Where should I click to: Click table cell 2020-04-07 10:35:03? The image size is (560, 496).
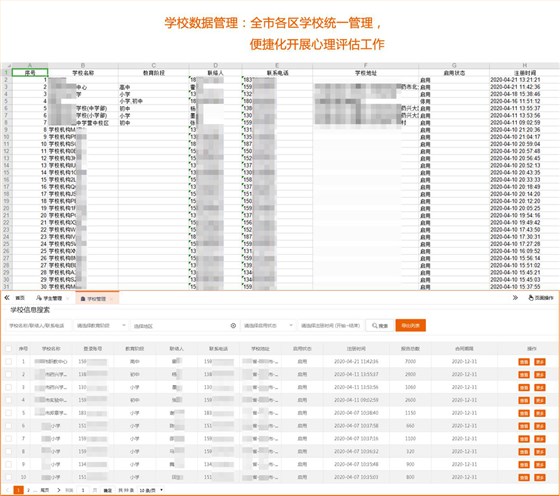point(356,477)
